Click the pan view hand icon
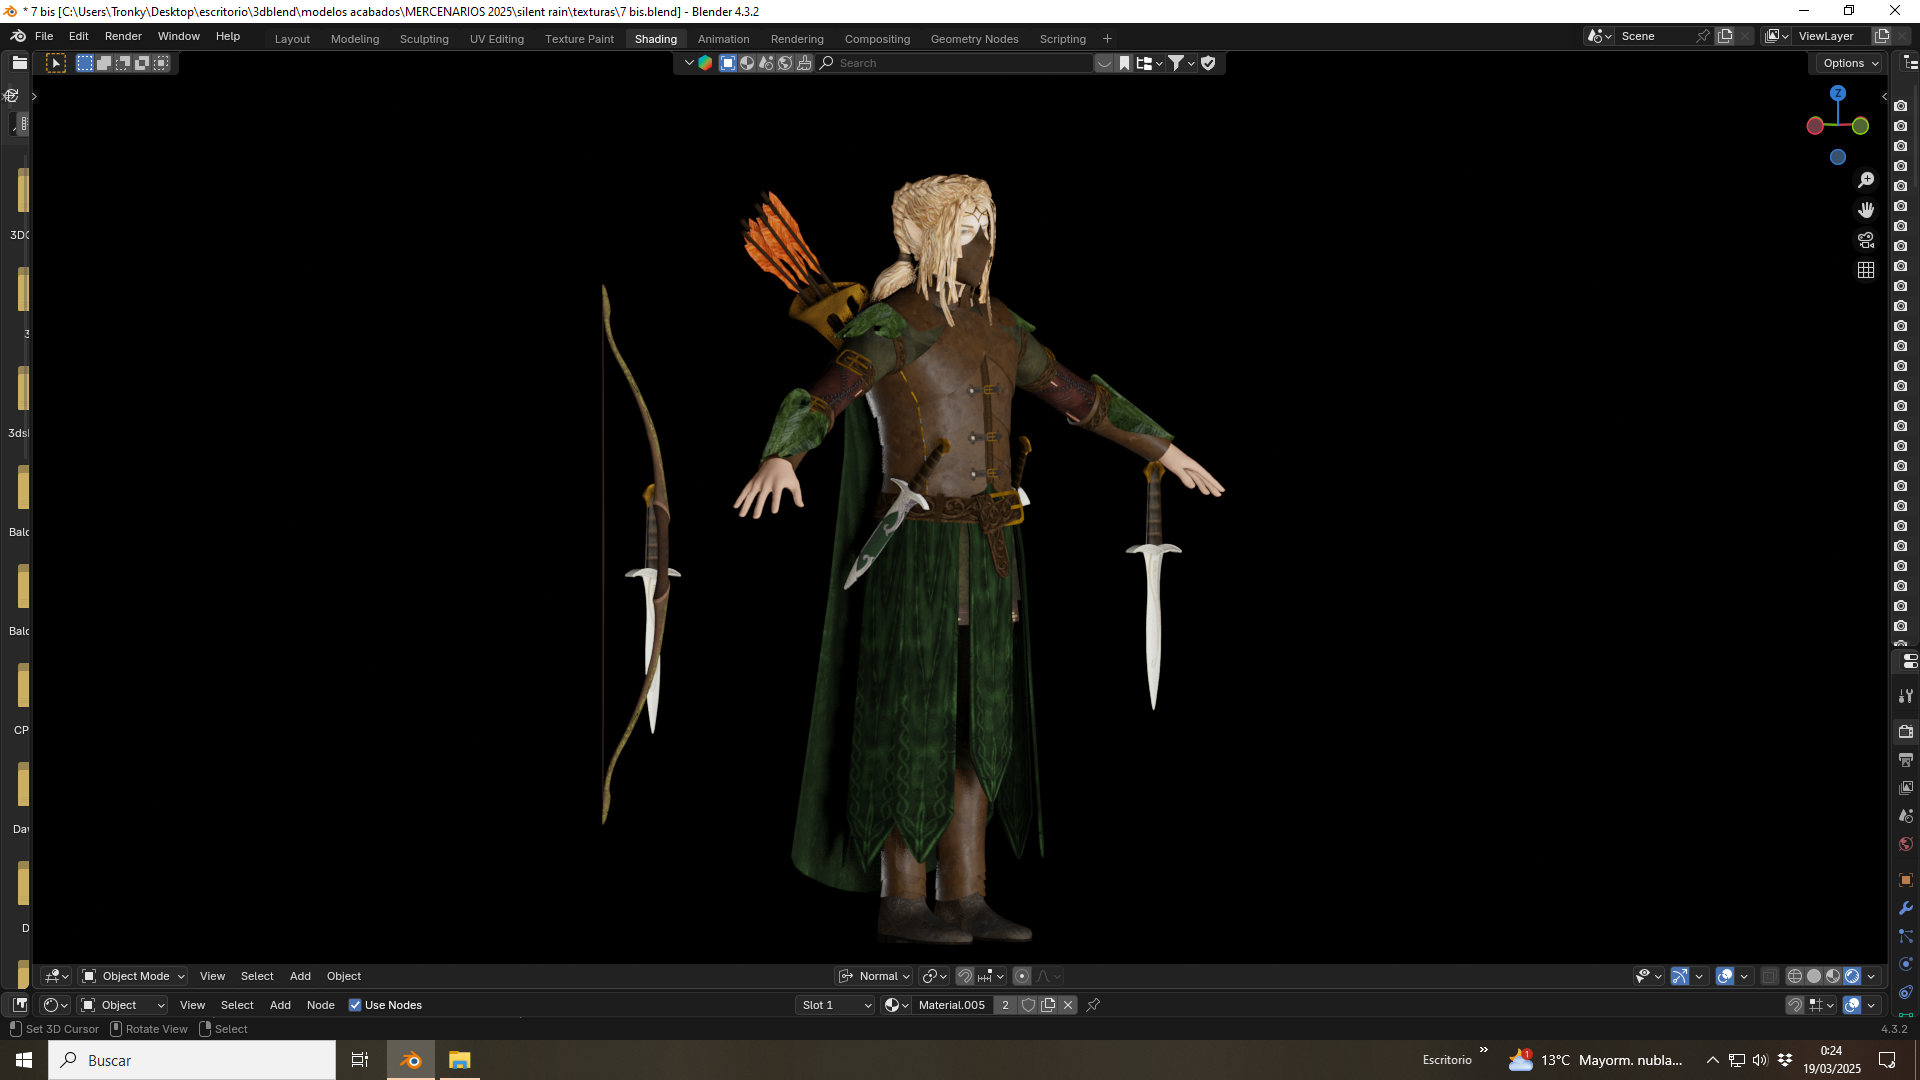The height and width of the screenshot is (1080, 1920). coord(1866,210)
